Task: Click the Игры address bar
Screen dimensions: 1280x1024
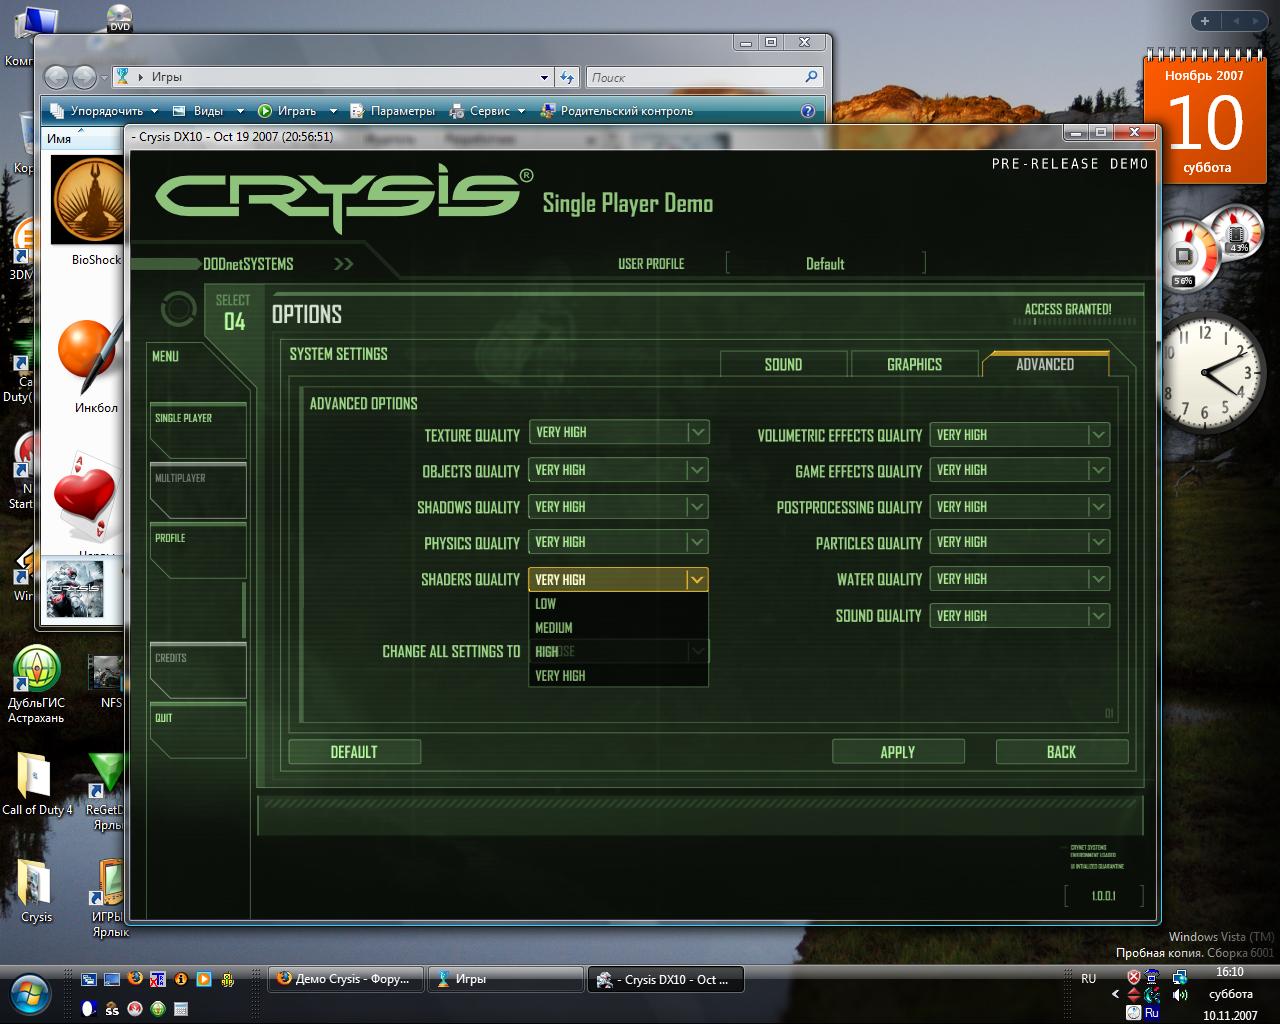Action: (333, 77)
